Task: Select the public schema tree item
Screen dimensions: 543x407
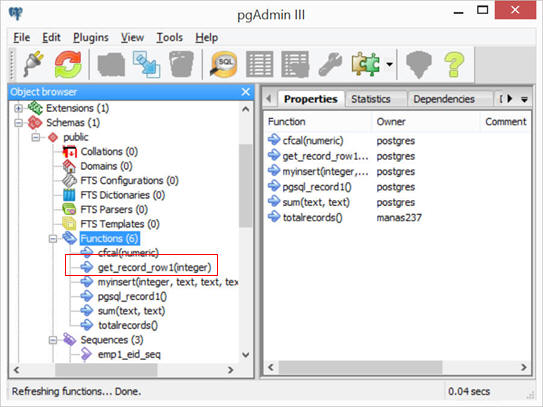Action: pyautogui.click(x=75, y=137)
